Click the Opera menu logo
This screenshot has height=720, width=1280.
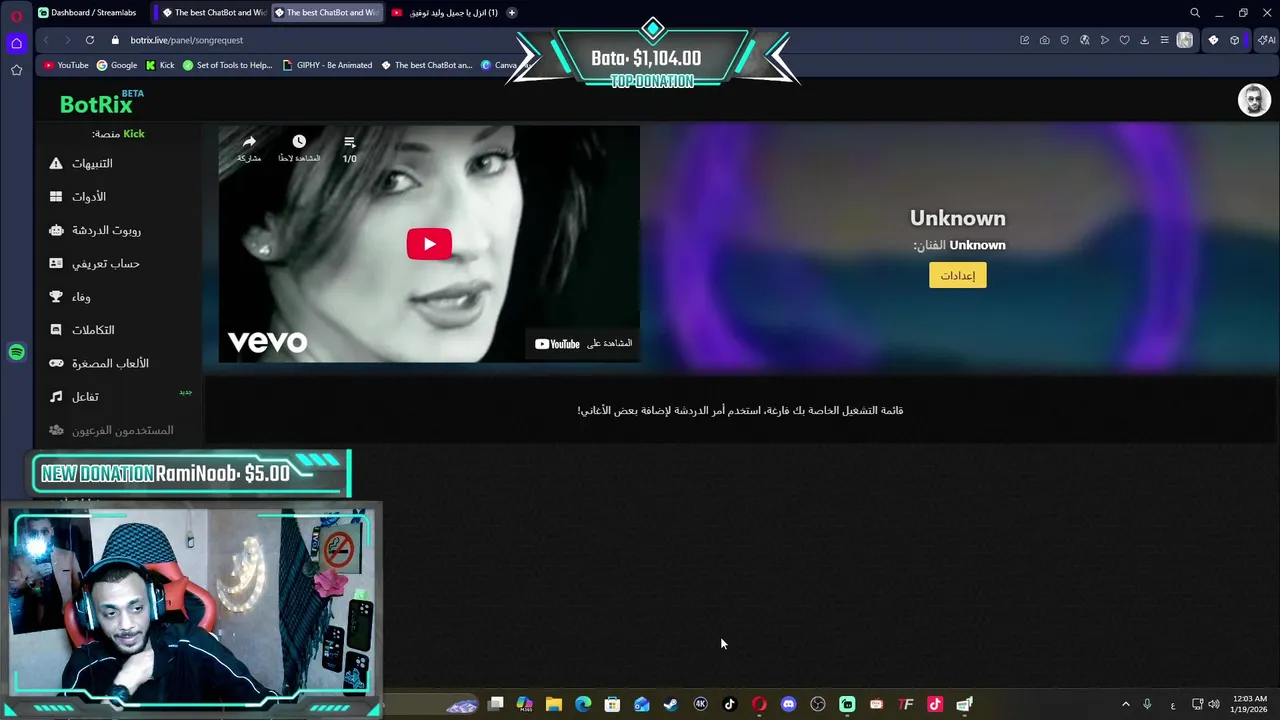16,15
